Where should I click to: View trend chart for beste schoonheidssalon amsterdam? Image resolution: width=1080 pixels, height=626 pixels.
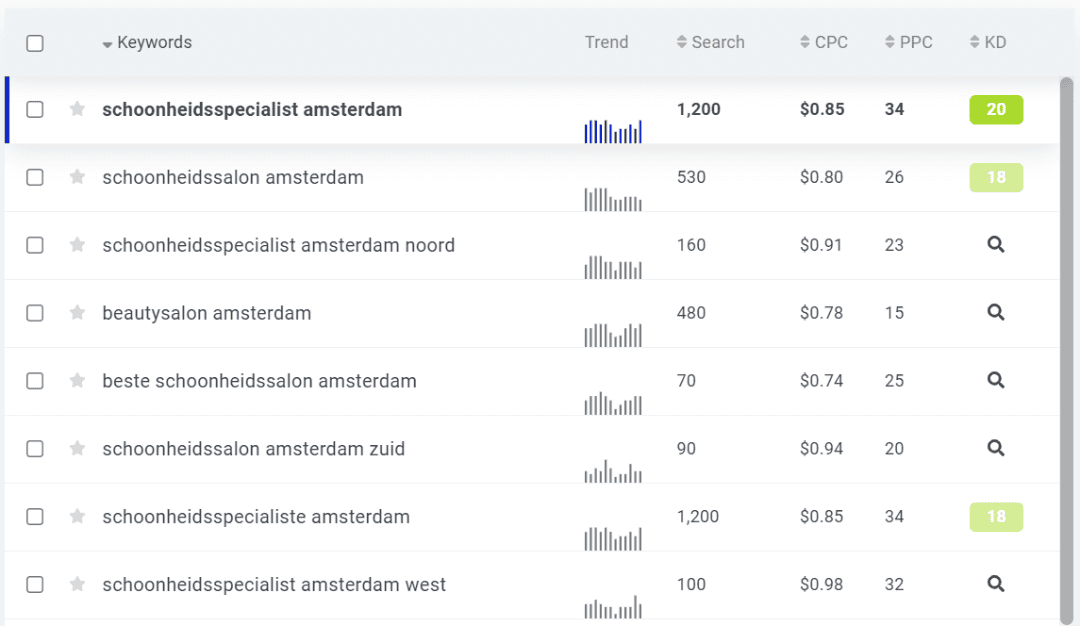pyautogui.click(x=613, y=403)
